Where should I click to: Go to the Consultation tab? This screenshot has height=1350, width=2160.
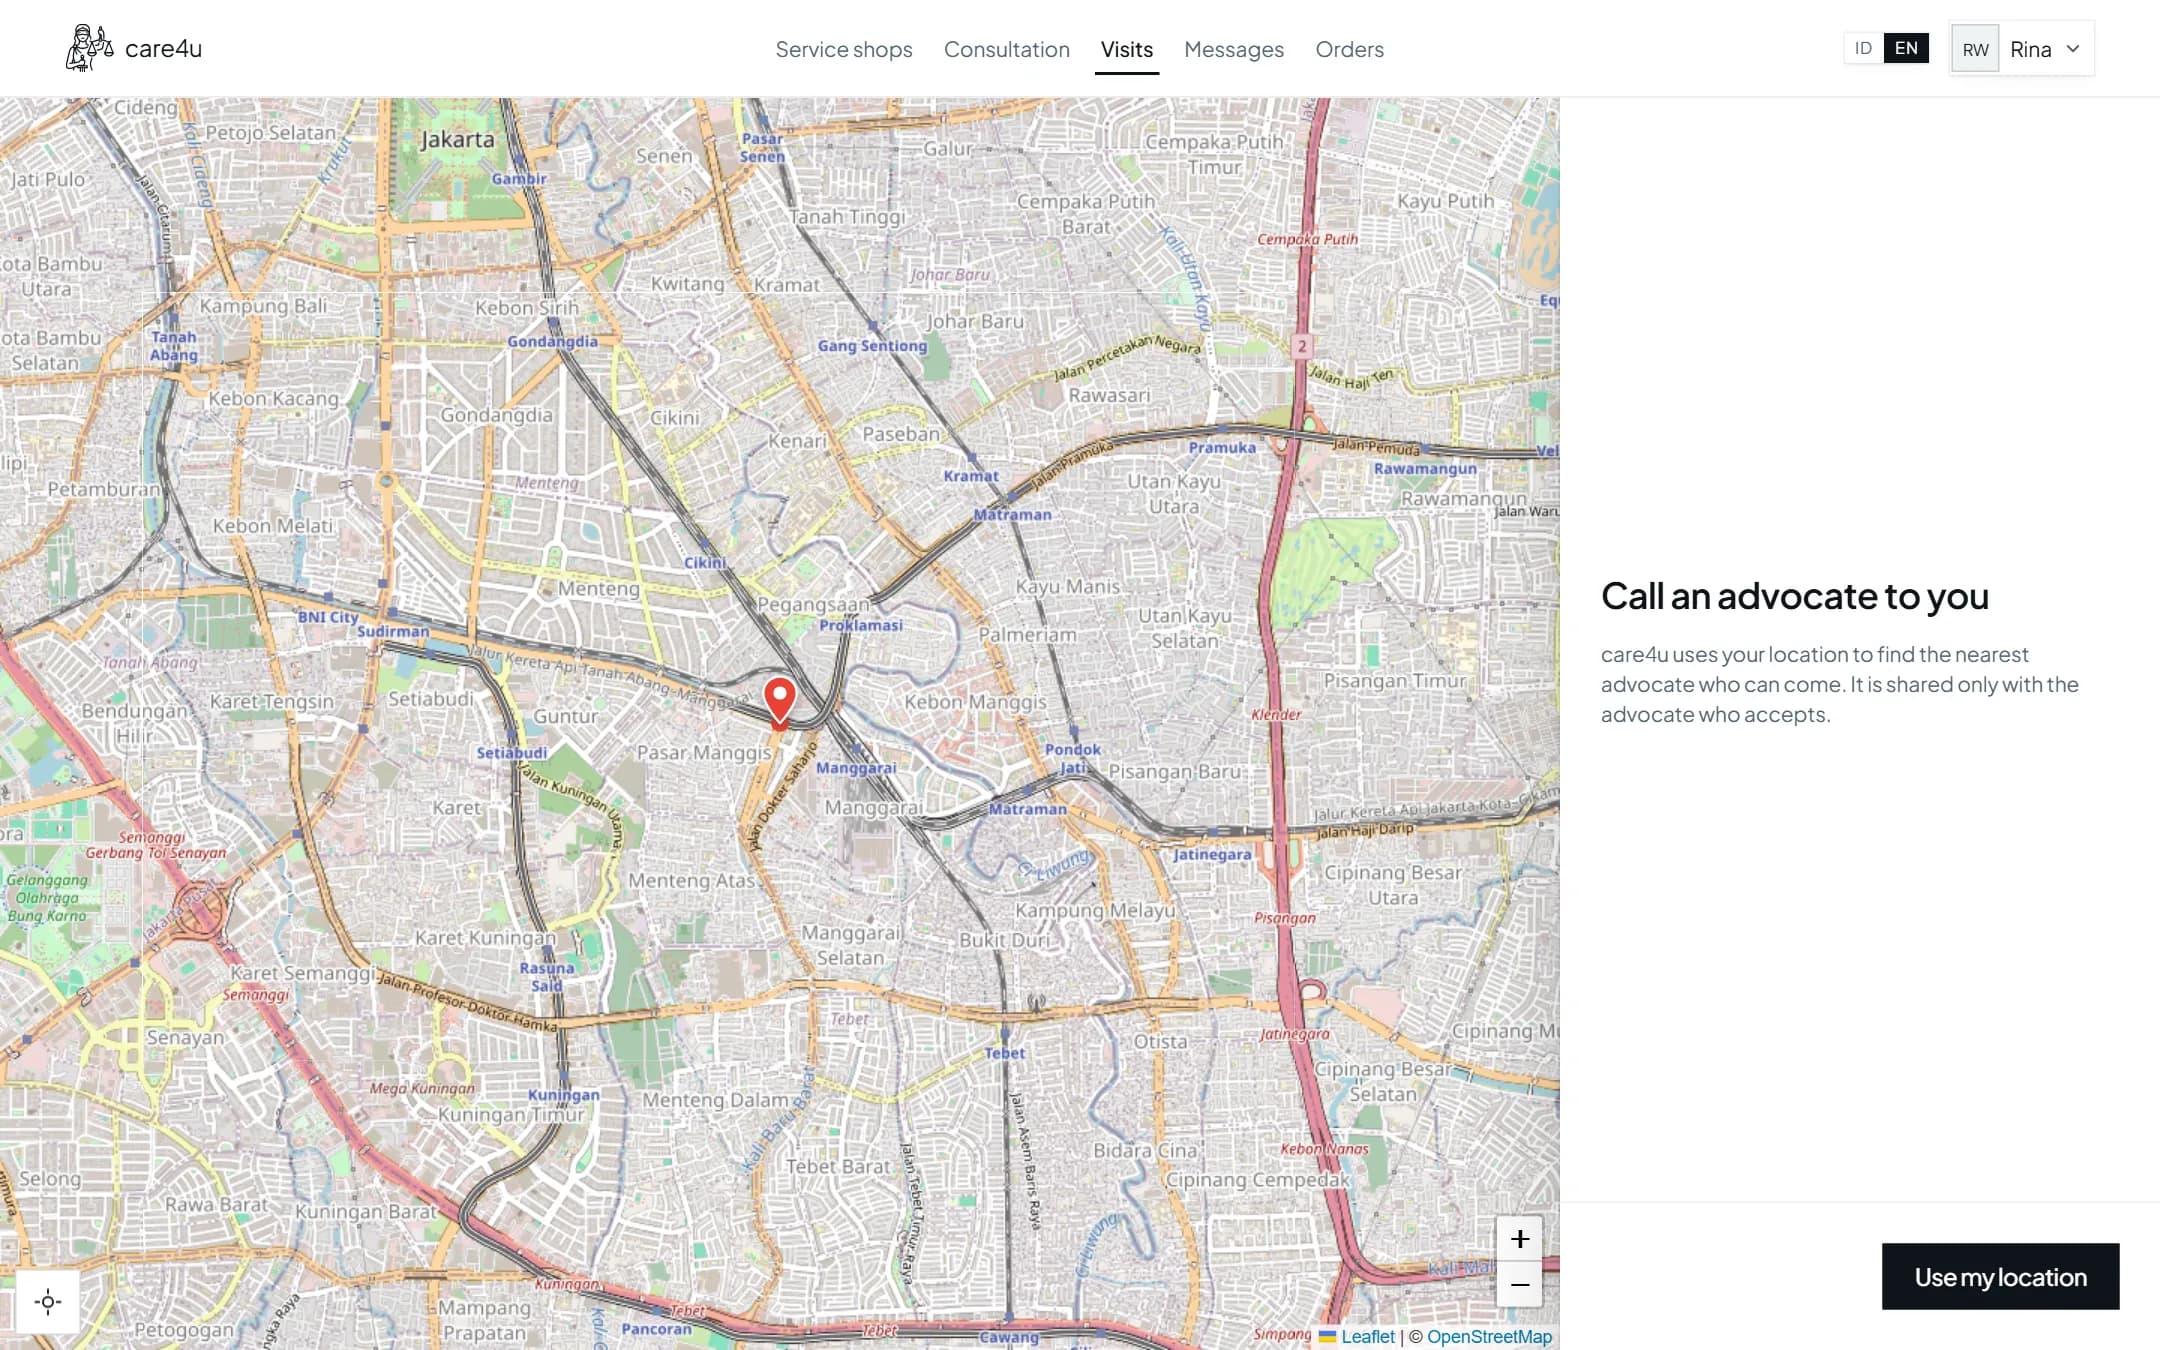coord(1006,49)
